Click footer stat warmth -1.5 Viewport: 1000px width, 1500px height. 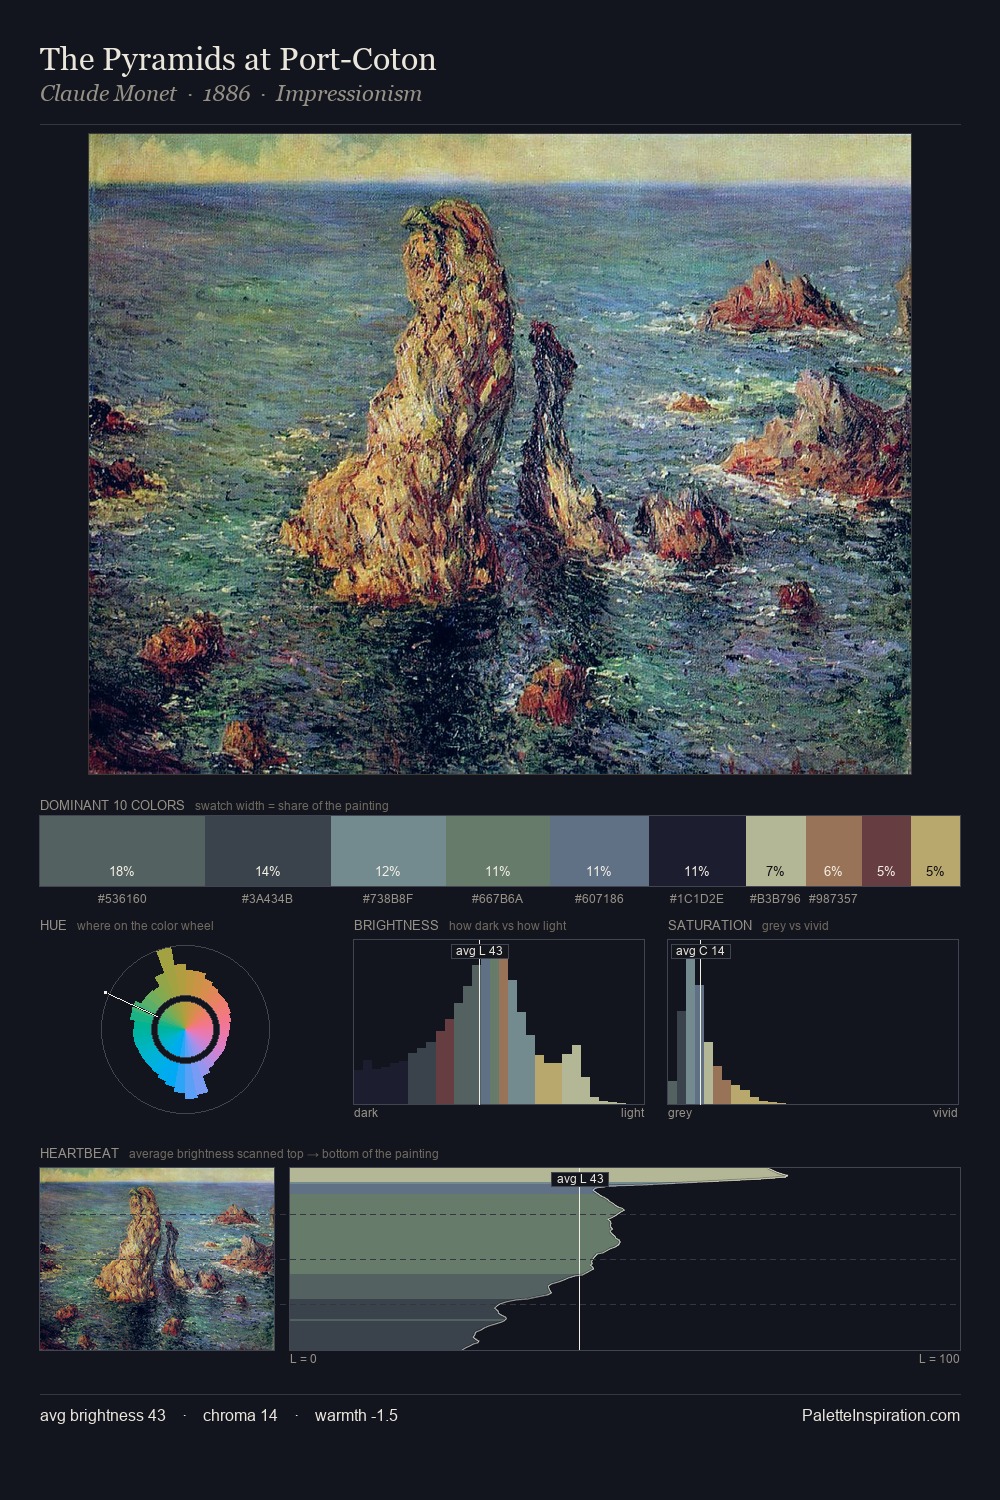(x=356, y=1416)
